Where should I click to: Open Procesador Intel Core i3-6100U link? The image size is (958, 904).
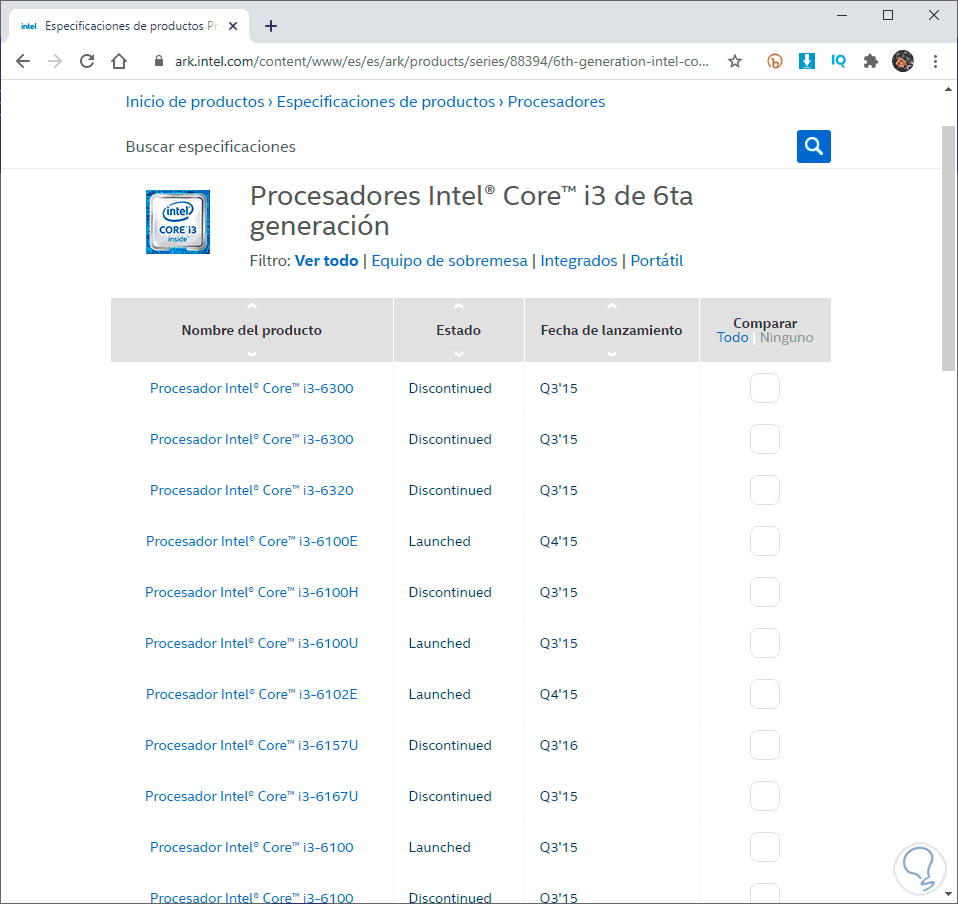[x=252, y=643]
